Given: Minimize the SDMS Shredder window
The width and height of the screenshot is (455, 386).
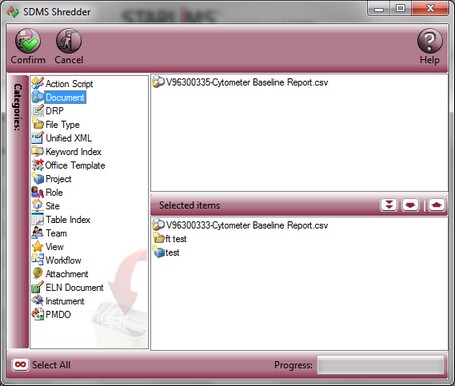Looking at the screenshot, I should click(x=379, y=8).
